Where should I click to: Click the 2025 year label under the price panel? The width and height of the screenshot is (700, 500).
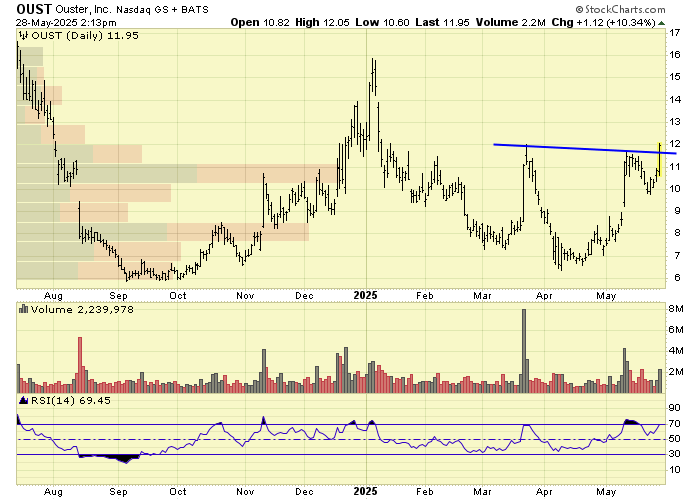(x=366, y=295)
